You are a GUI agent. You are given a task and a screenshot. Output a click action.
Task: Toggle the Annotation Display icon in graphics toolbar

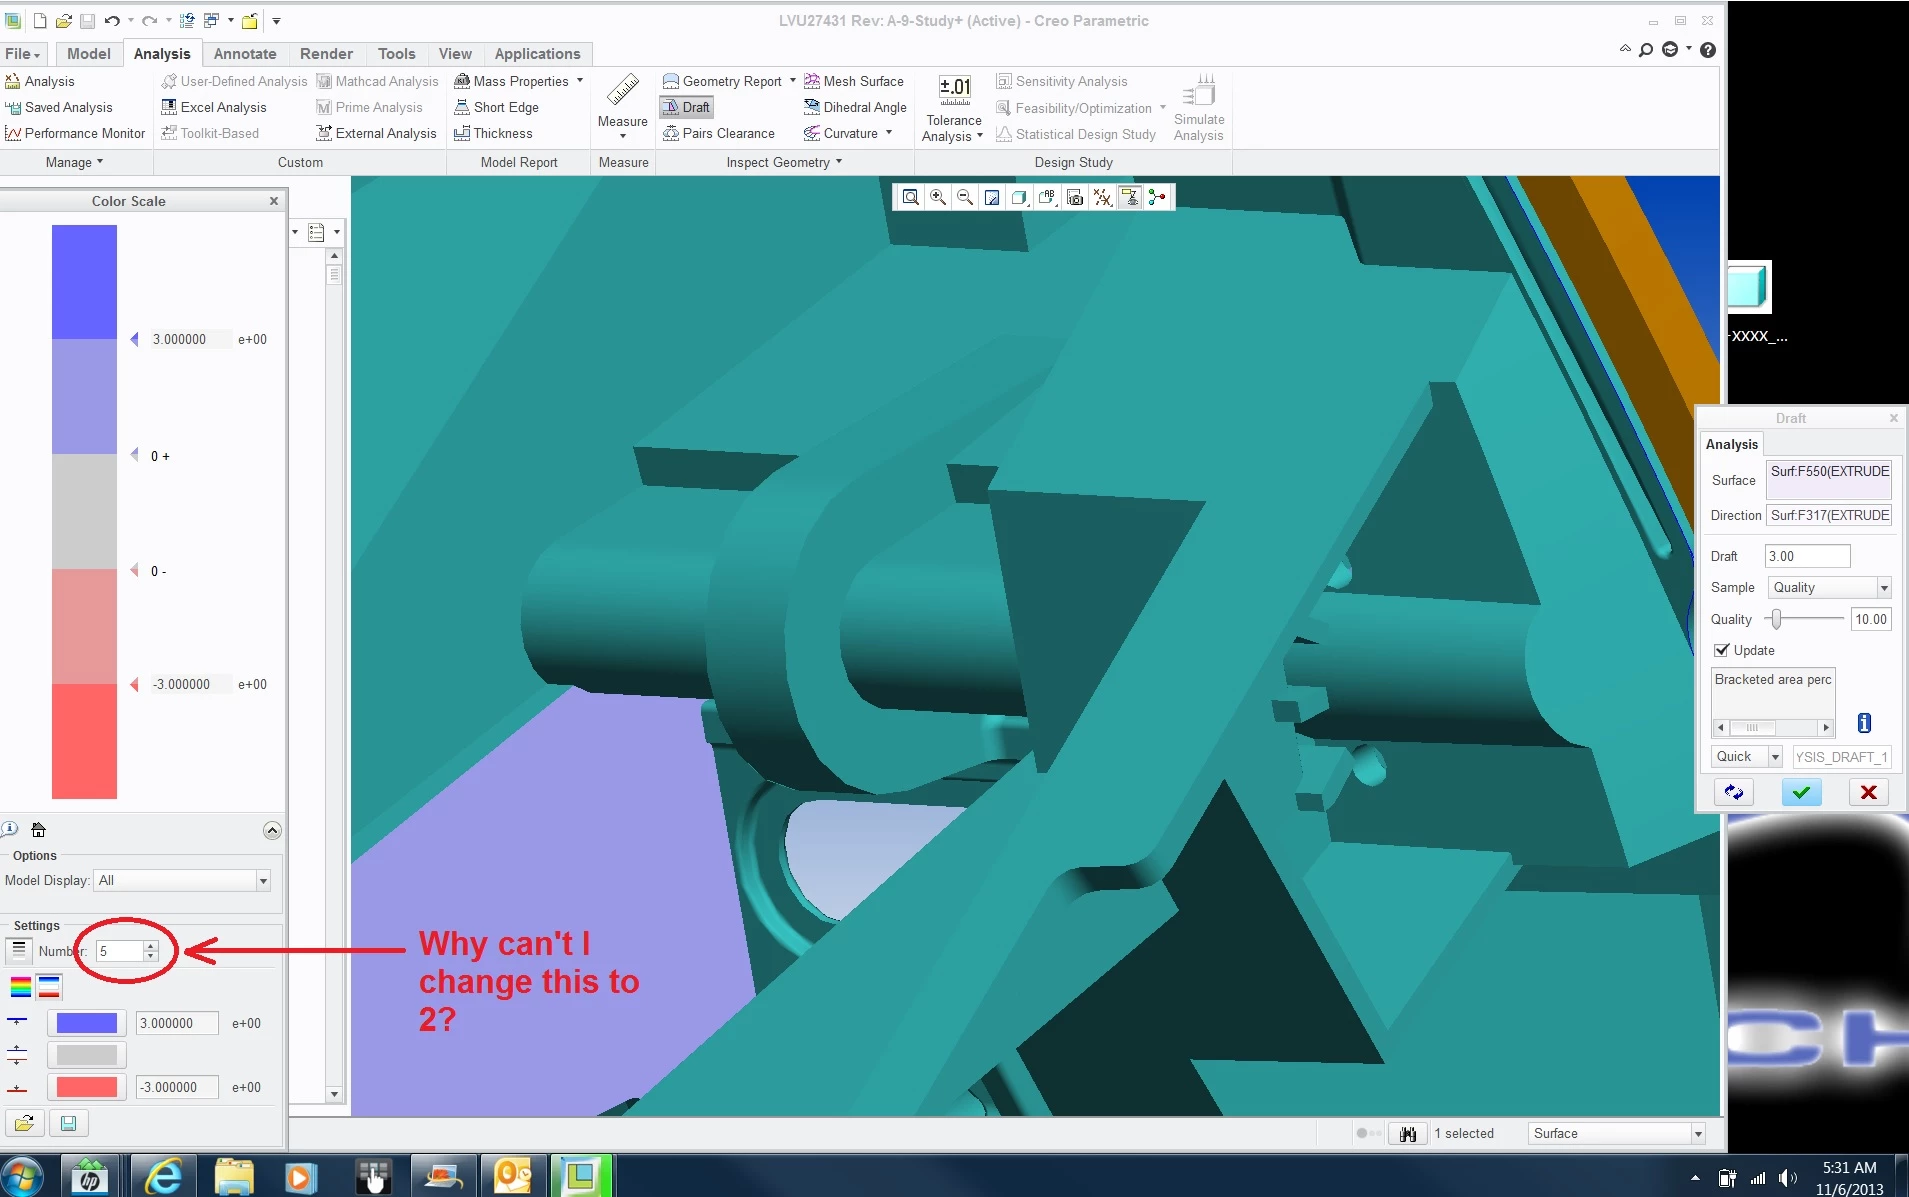pos(1130,197)
